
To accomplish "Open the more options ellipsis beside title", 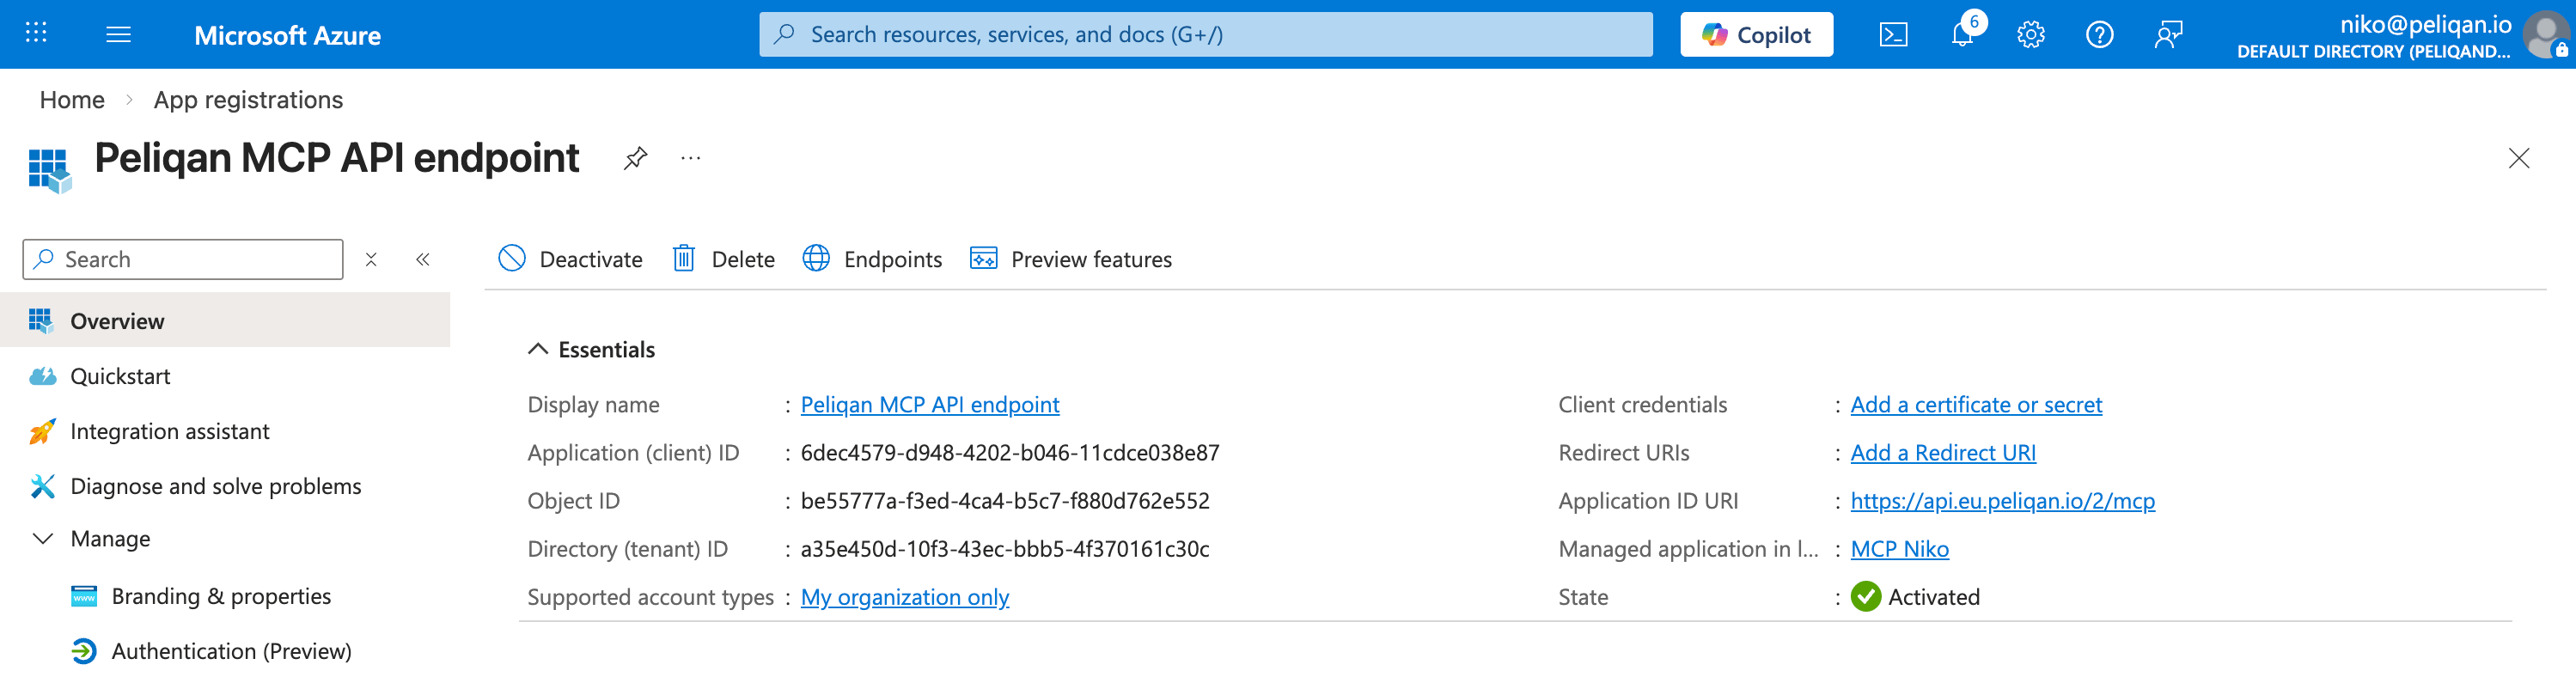I will click(x=690, y=158).
